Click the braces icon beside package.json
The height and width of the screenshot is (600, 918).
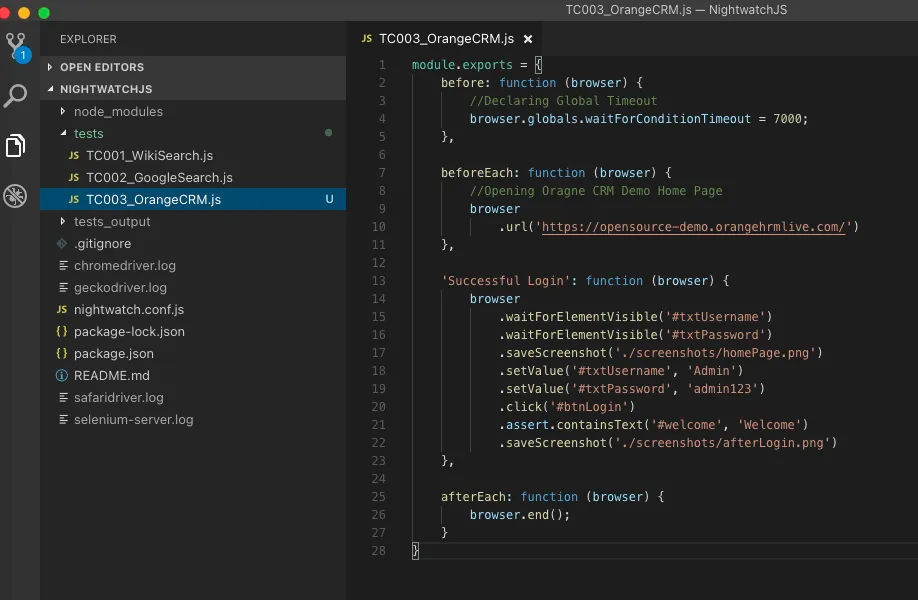(61, 354)
